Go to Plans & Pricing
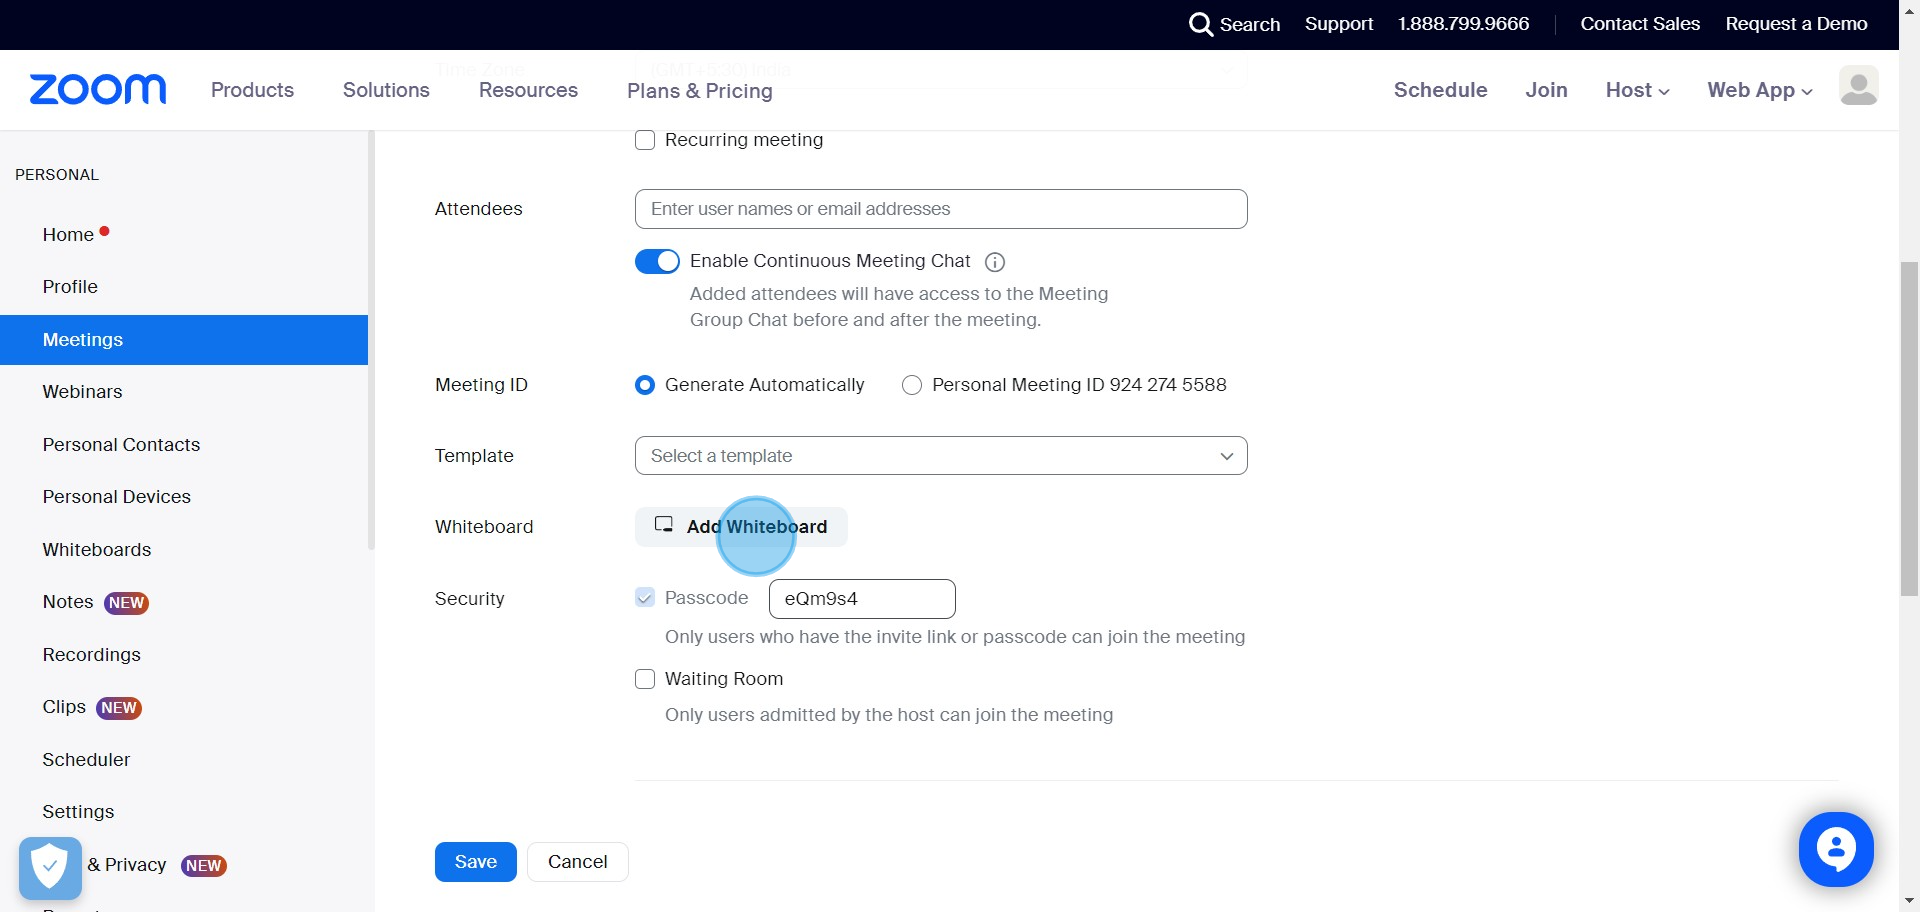Viewport: 1920px width, 912px height. (x=700, y=91)
